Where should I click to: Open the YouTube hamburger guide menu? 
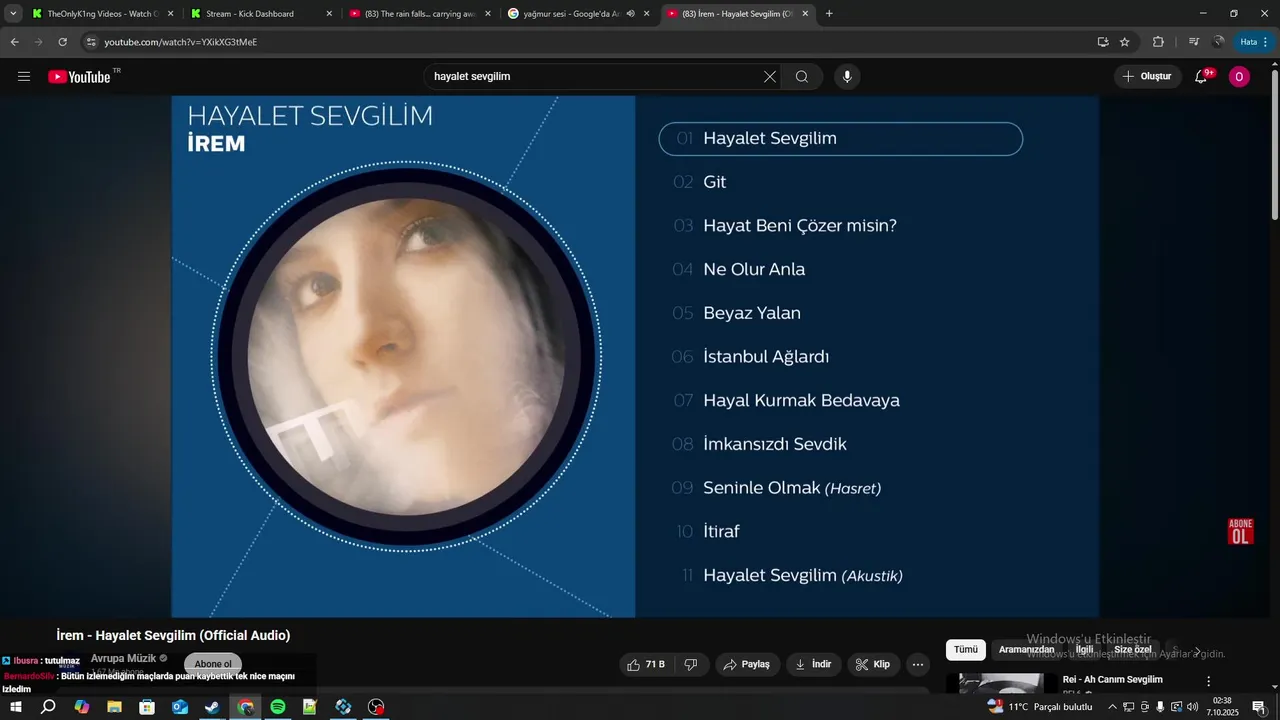(x=24, y=77)
